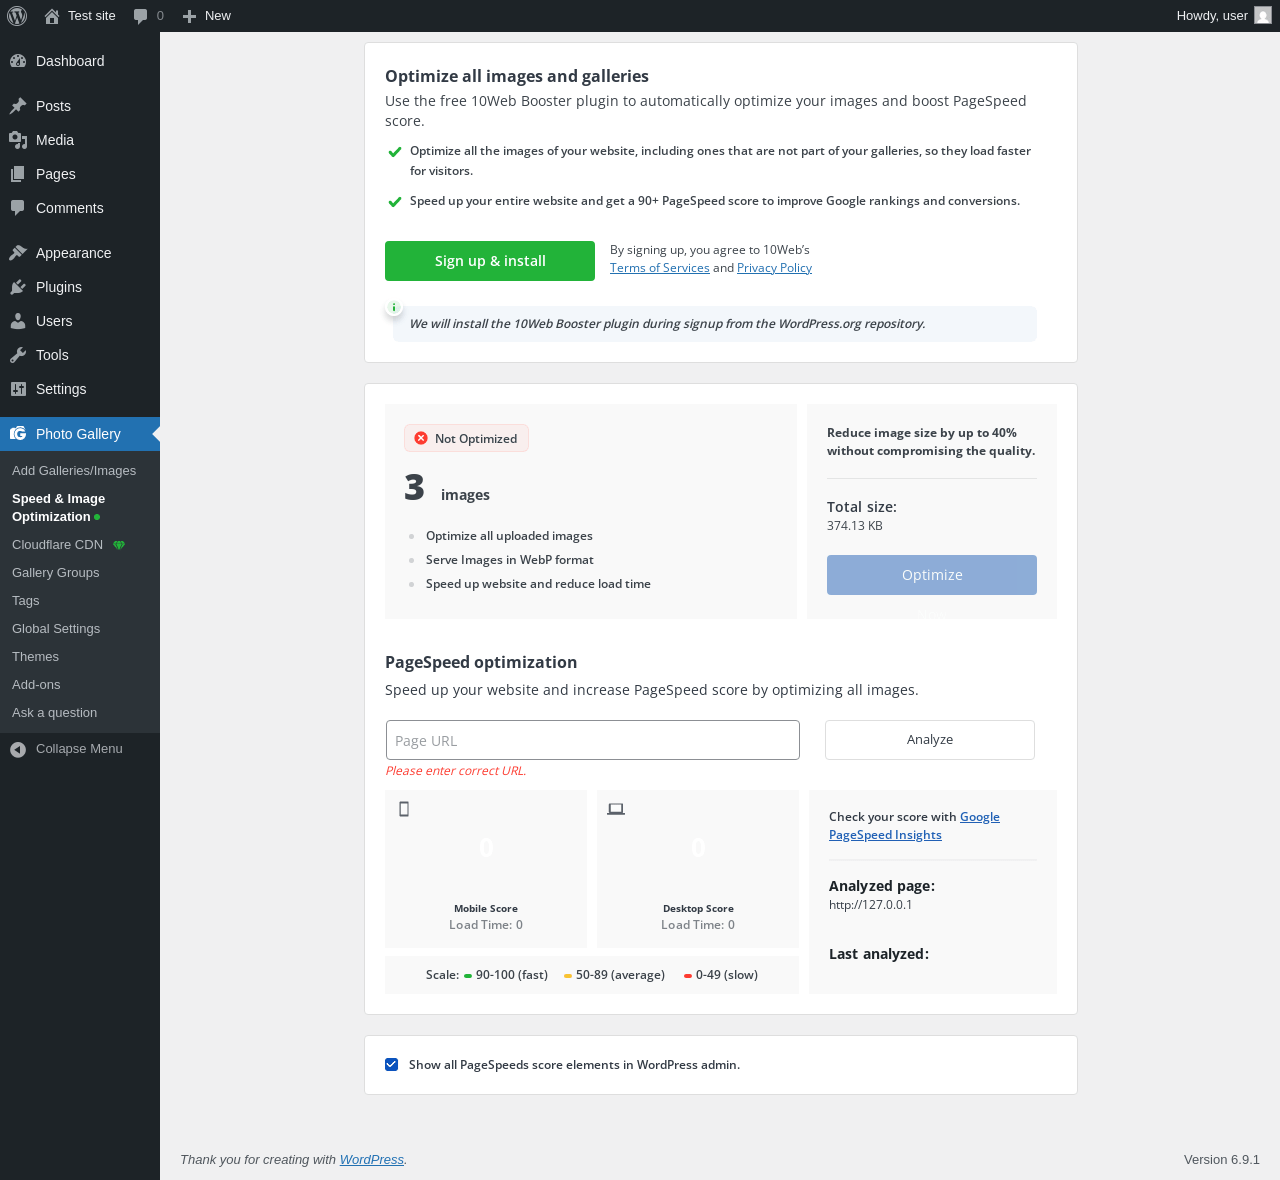Screen dimensions: 1280x1180
Task: Open Google PageSpeed Insights link
Action: point(914,826)
